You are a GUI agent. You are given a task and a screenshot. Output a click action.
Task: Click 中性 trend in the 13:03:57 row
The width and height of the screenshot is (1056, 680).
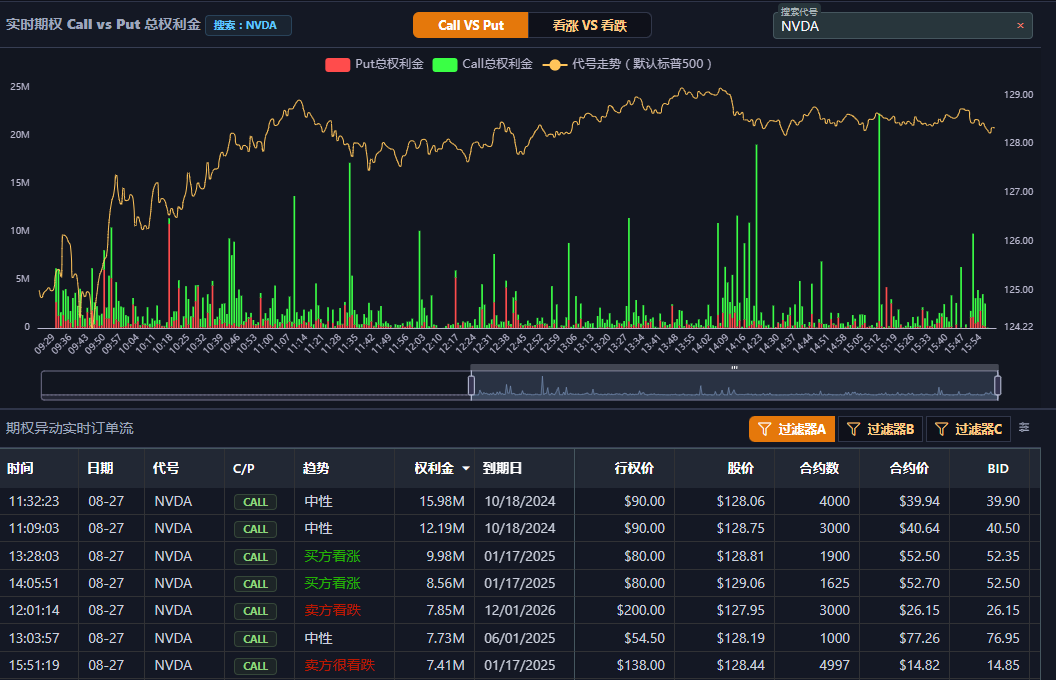coord(318,638)
